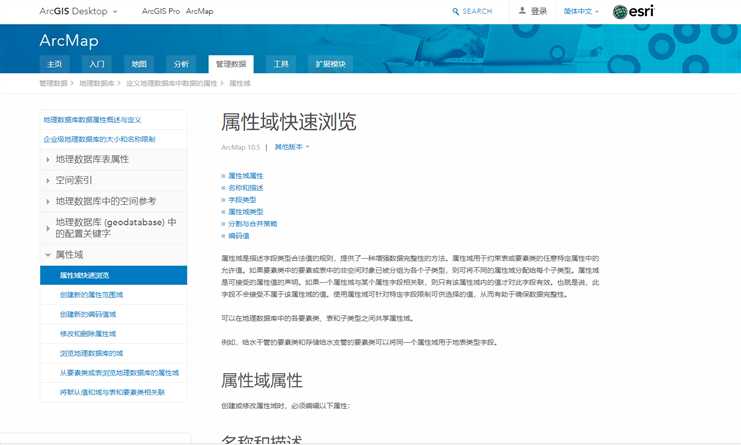Screen dimensions: 741x445
Task: Open the 工具 tab
Action: point(281,64)
